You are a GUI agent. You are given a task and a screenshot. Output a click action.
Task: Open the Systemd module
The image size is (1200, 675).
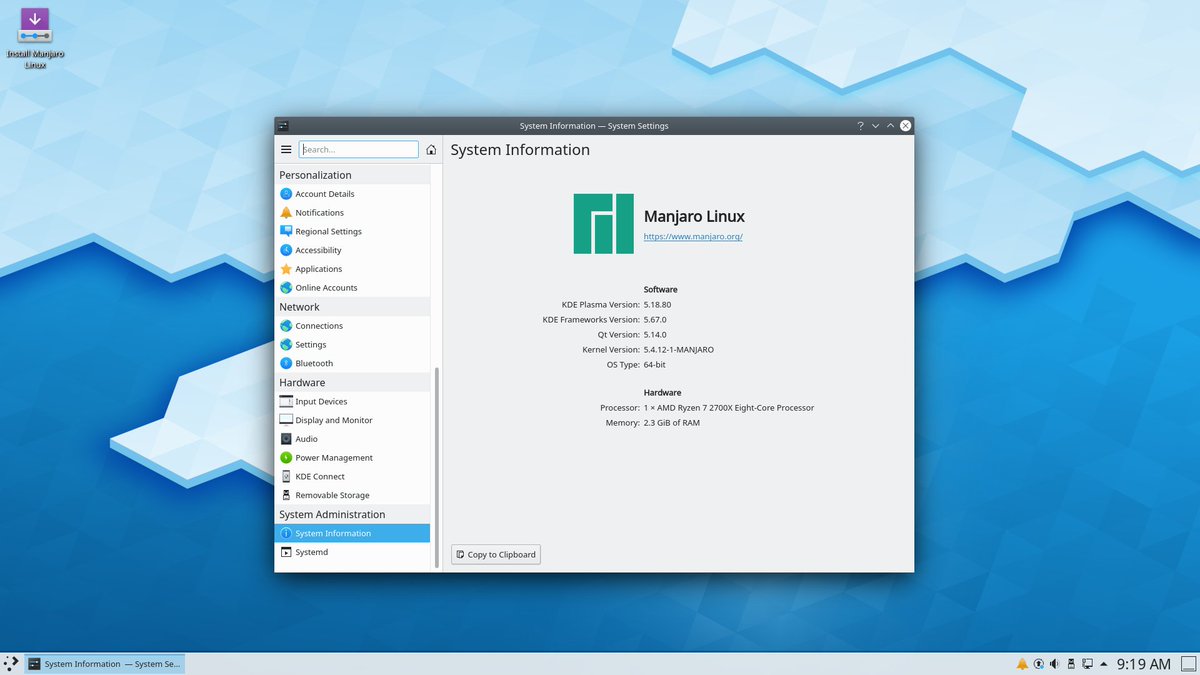(x=352, y=552)
